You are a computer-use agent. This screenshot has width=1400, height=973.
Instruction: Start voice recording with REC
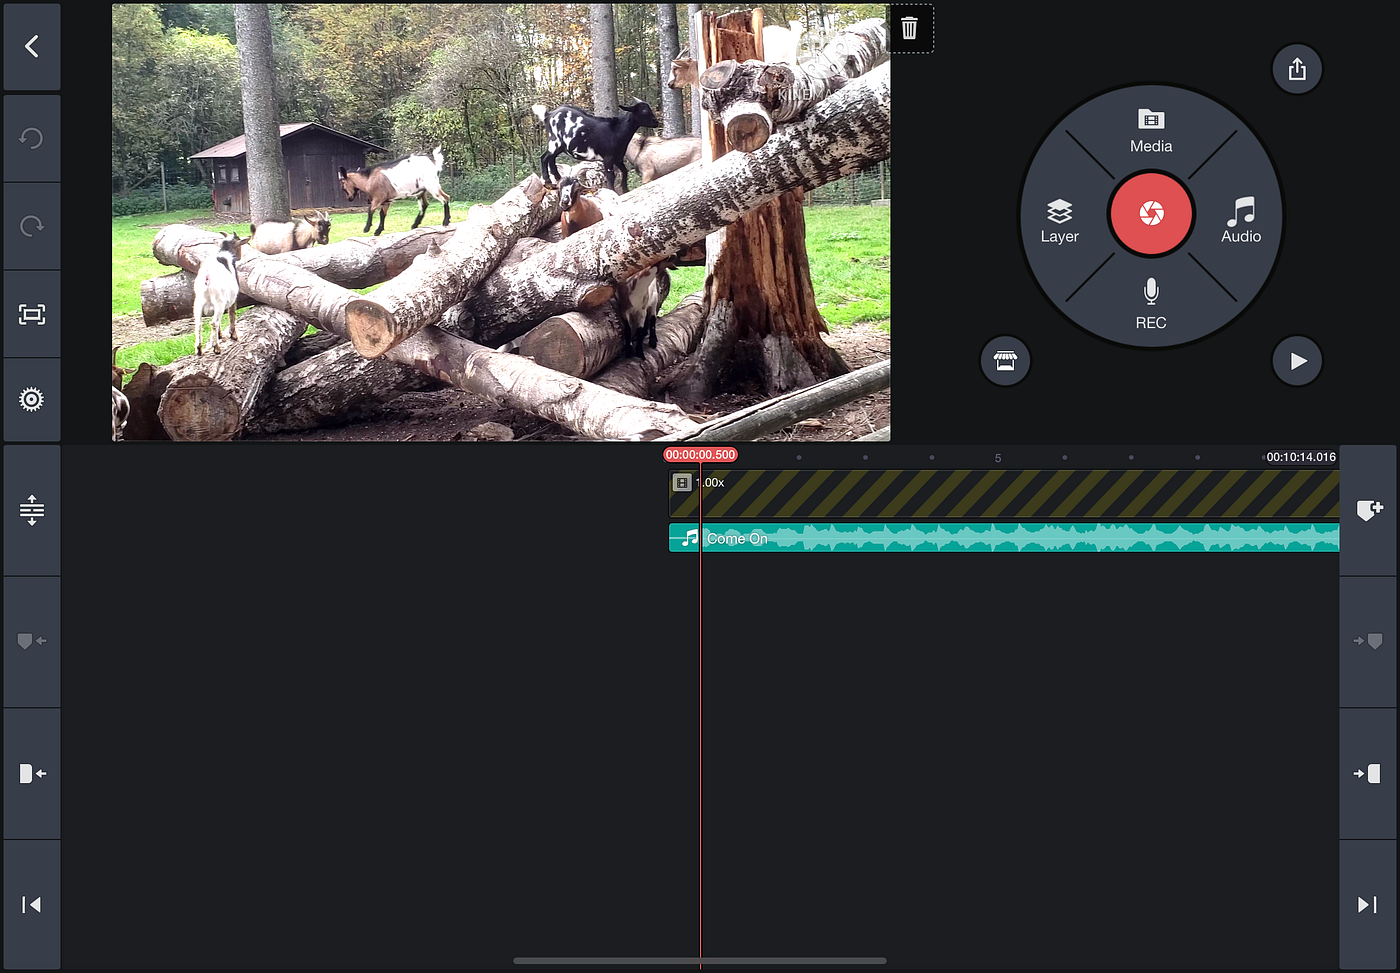[1151, 305]
